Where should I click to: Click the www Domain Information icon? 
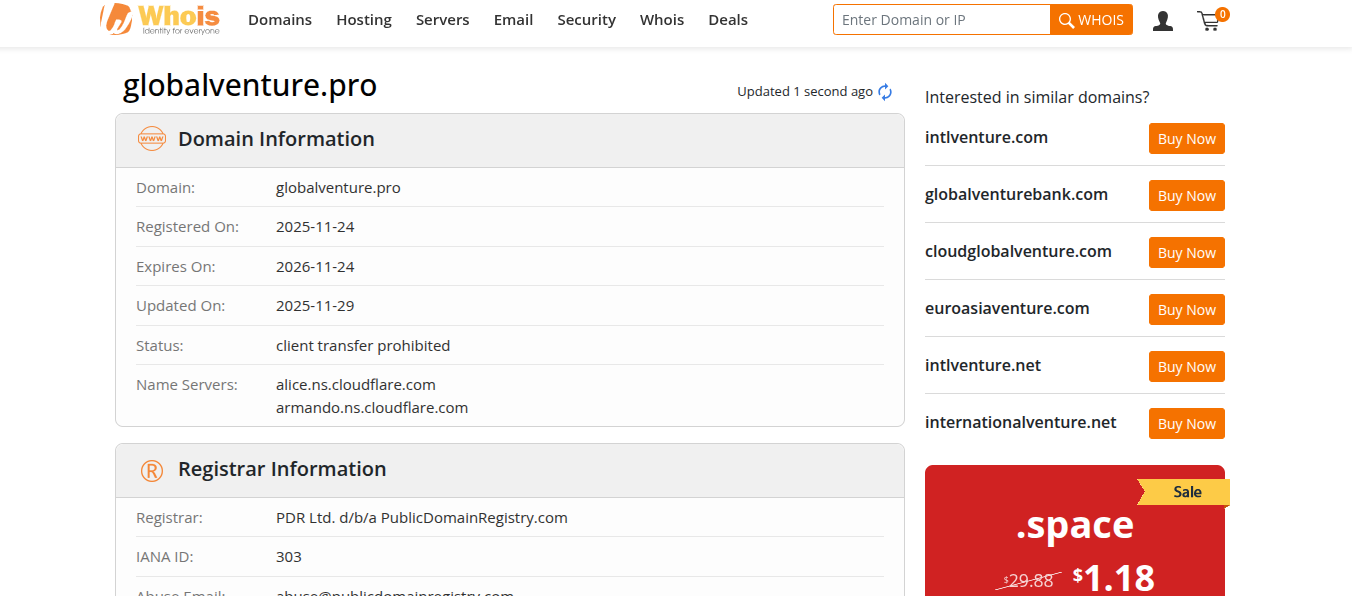click(x=151, y=139)
